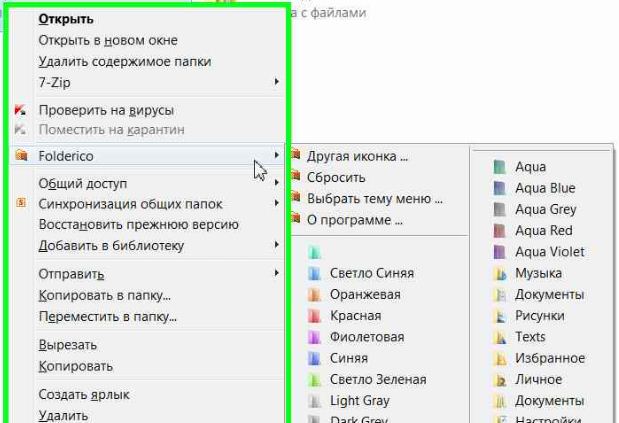Click the Folderico folder icon in context menu

coord(21,155)
